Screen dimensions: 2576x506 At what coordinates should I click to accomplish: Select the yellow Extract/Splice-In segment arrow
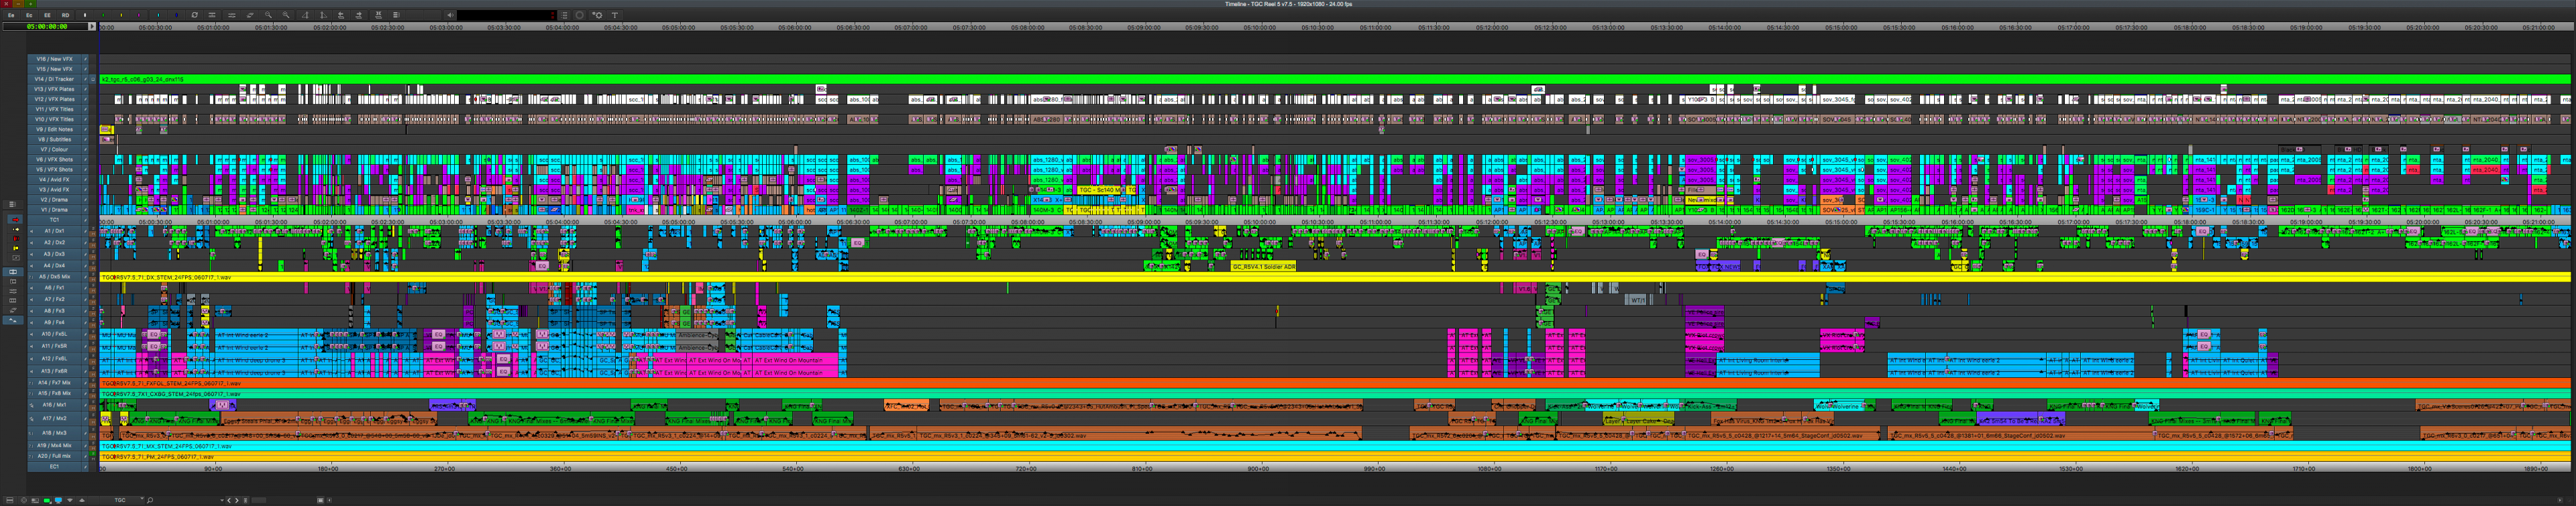pyautogui.click(x=15, y=230)
